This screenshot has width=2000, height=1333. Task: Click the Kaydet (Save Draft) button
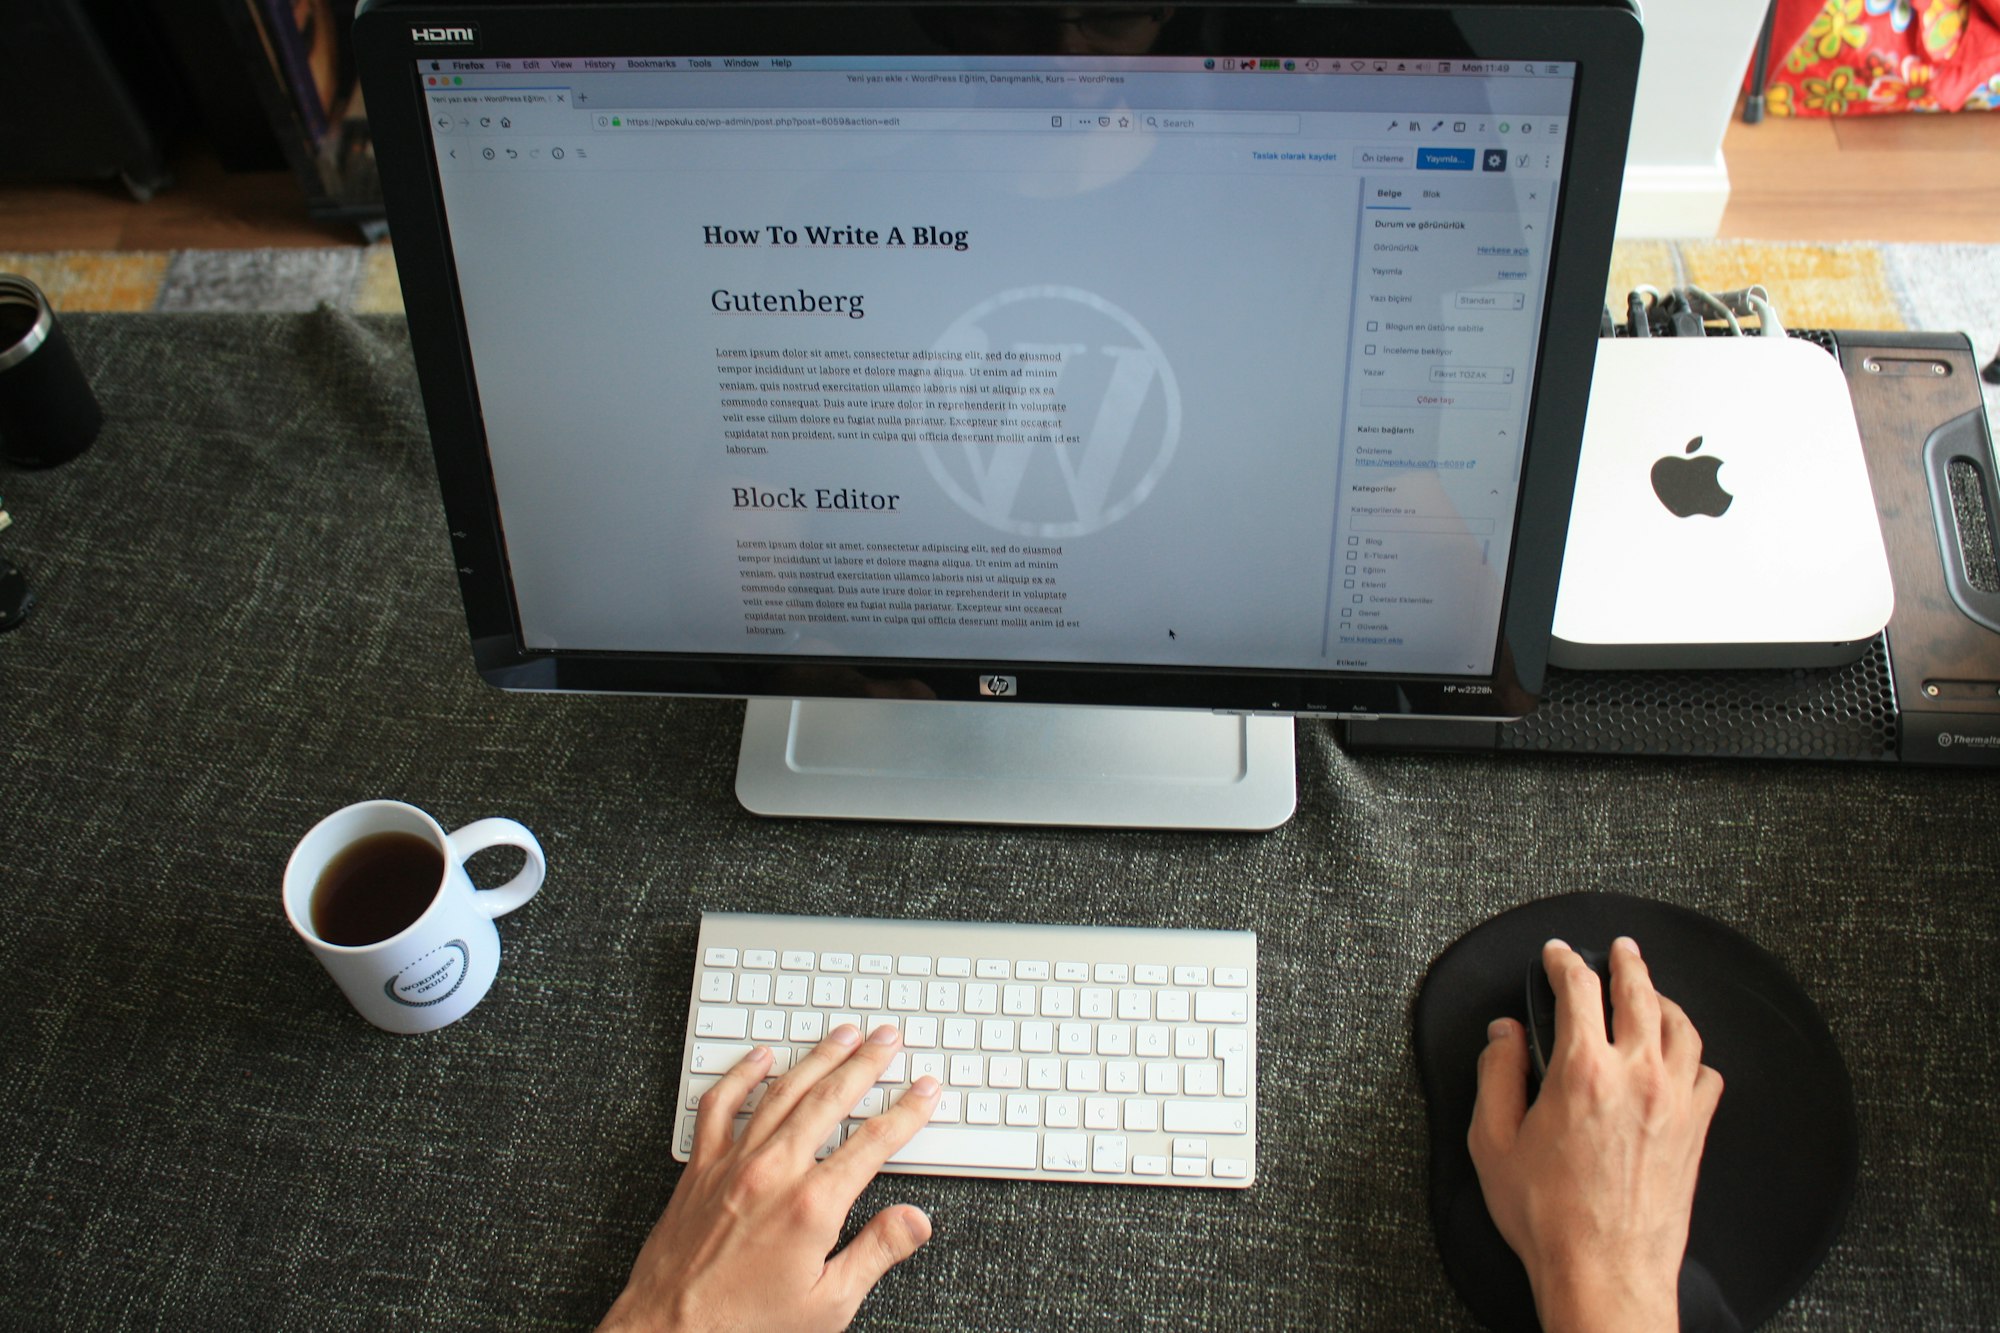[1283, 159]
